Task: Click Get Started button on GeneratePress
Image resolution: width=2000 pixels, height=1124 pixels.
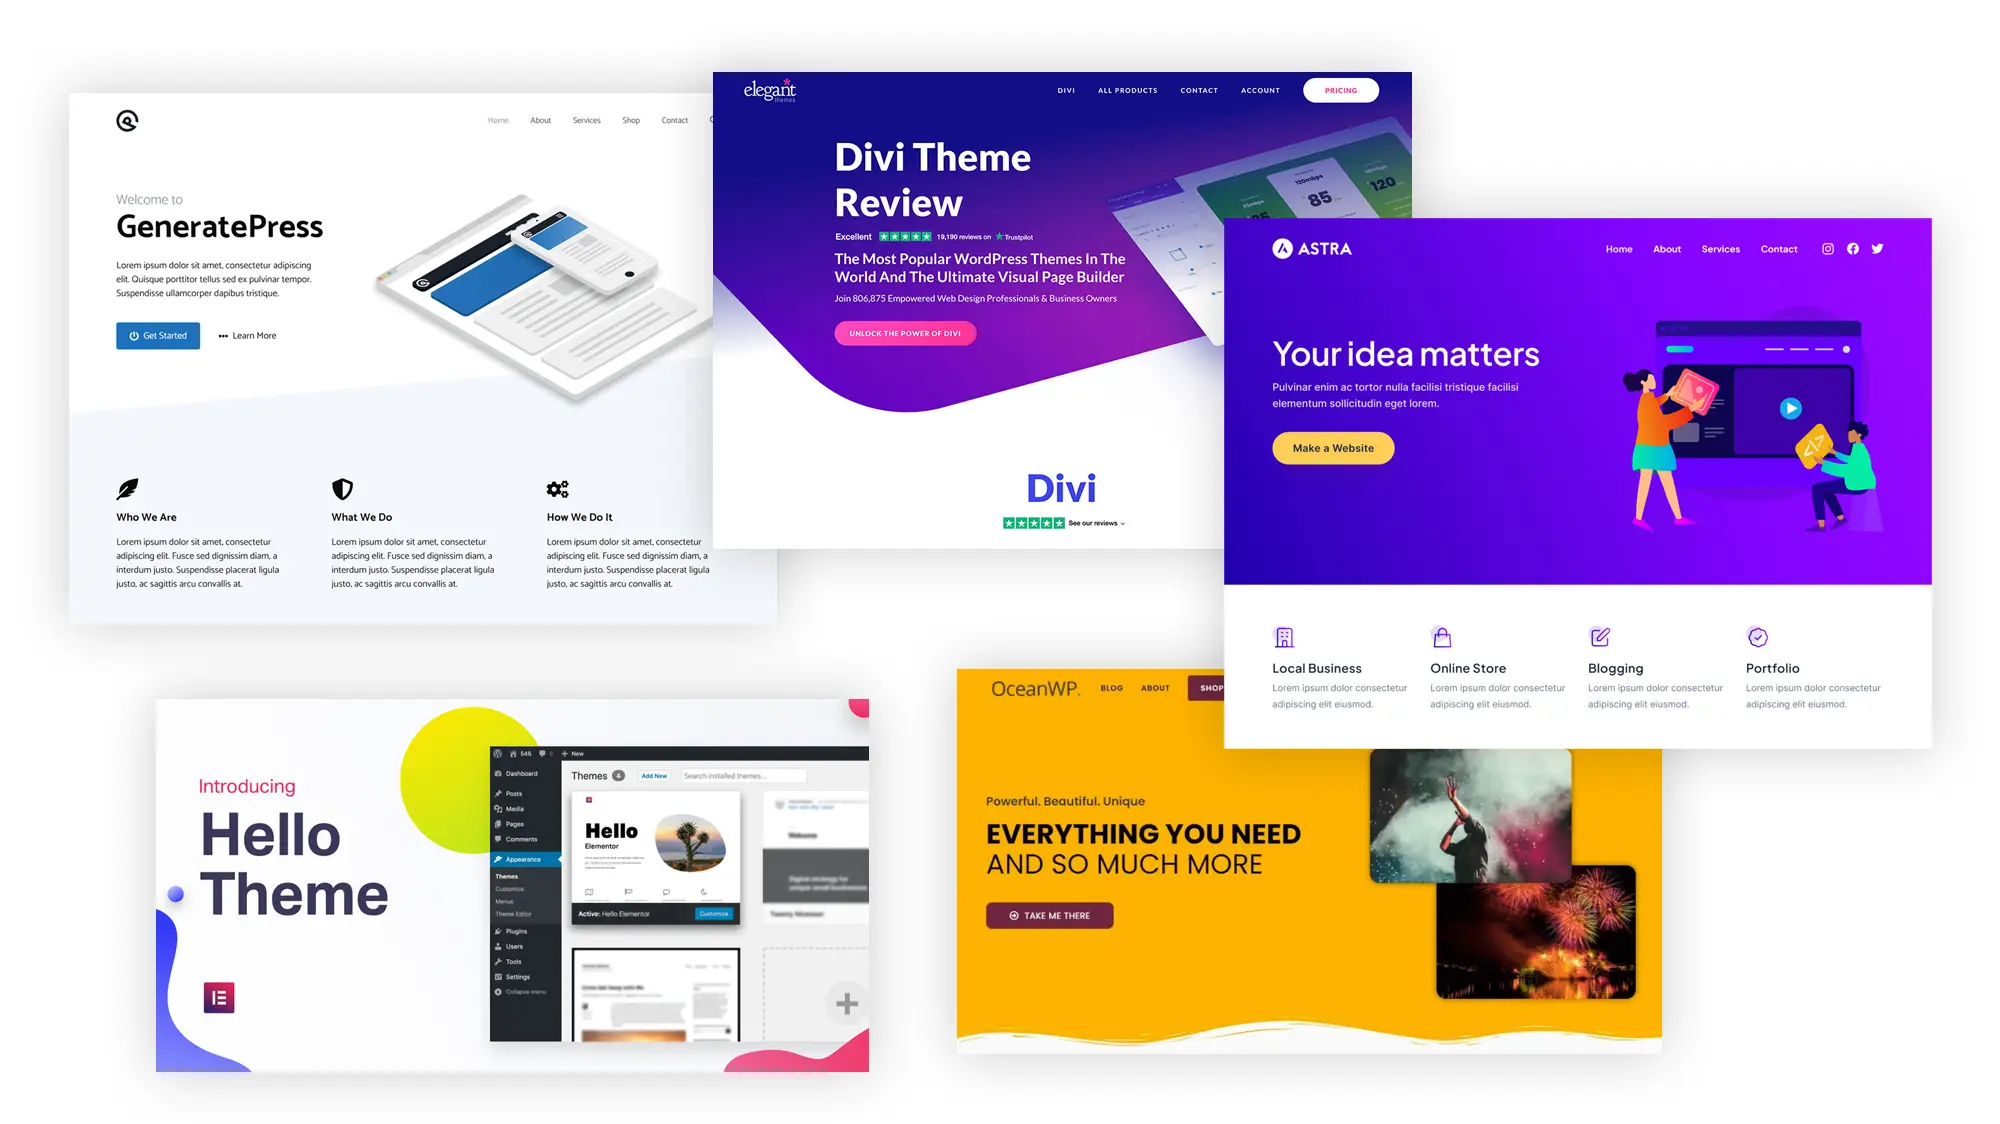Action: click(157, 335)
